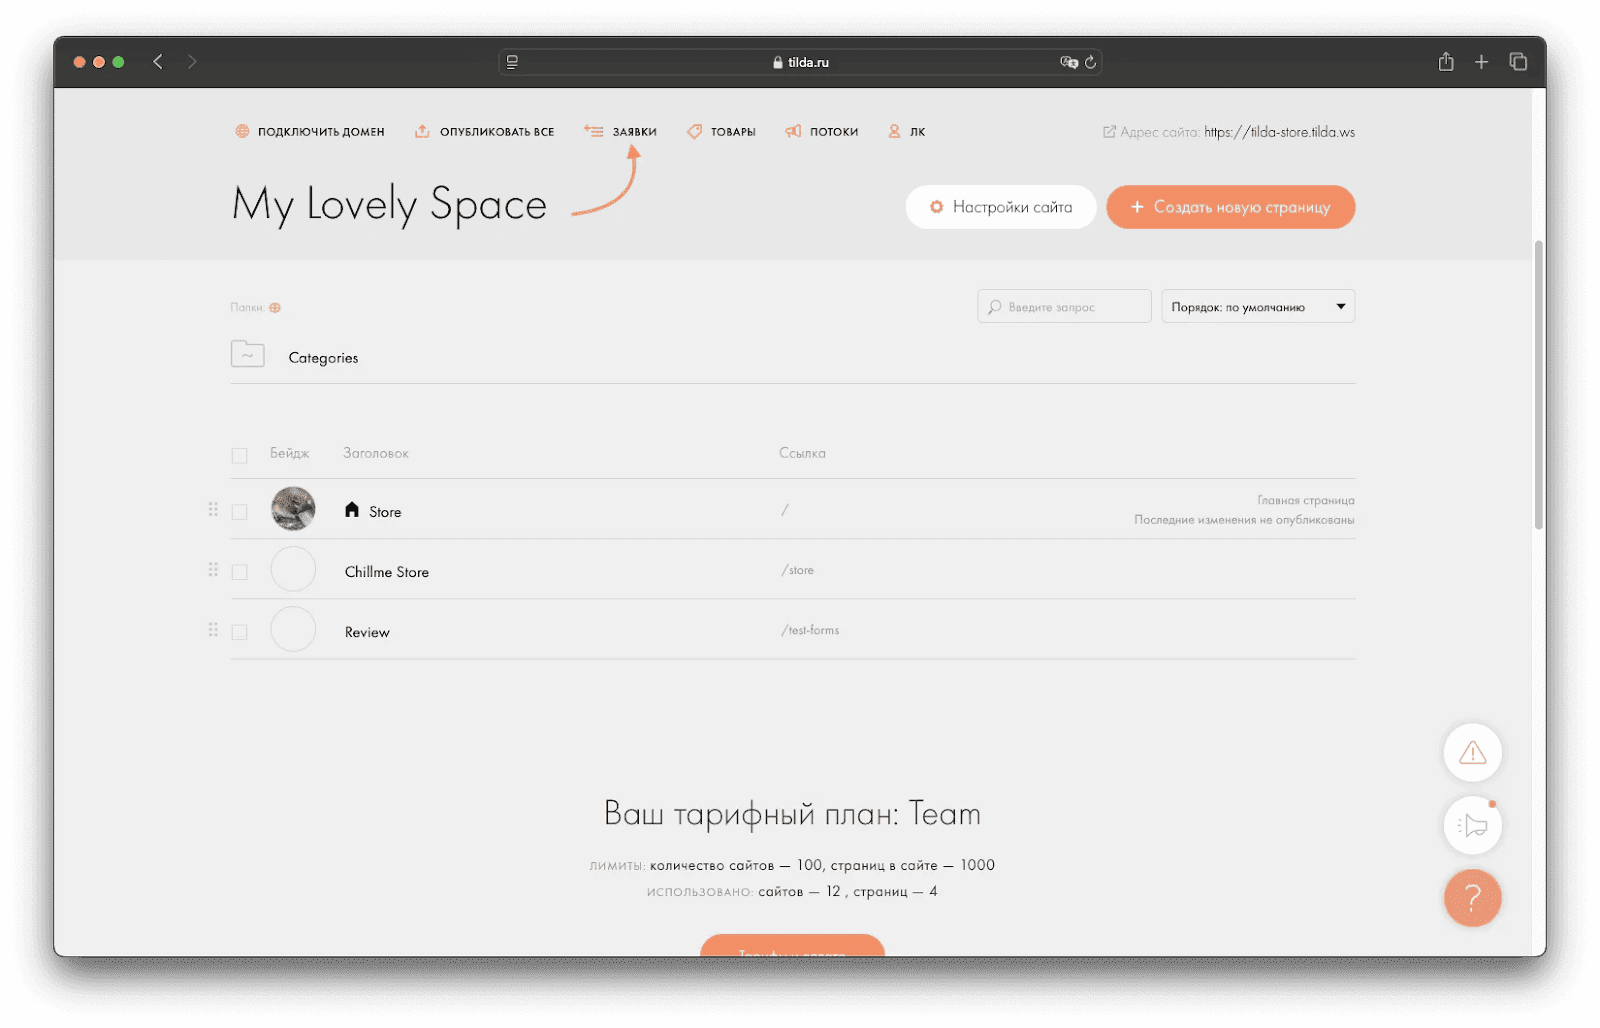Image resolution: width=1600 pixels, height=1028 pixels.
Task: Tick the Store page checkbox
Action: click(x=240, y=512)
